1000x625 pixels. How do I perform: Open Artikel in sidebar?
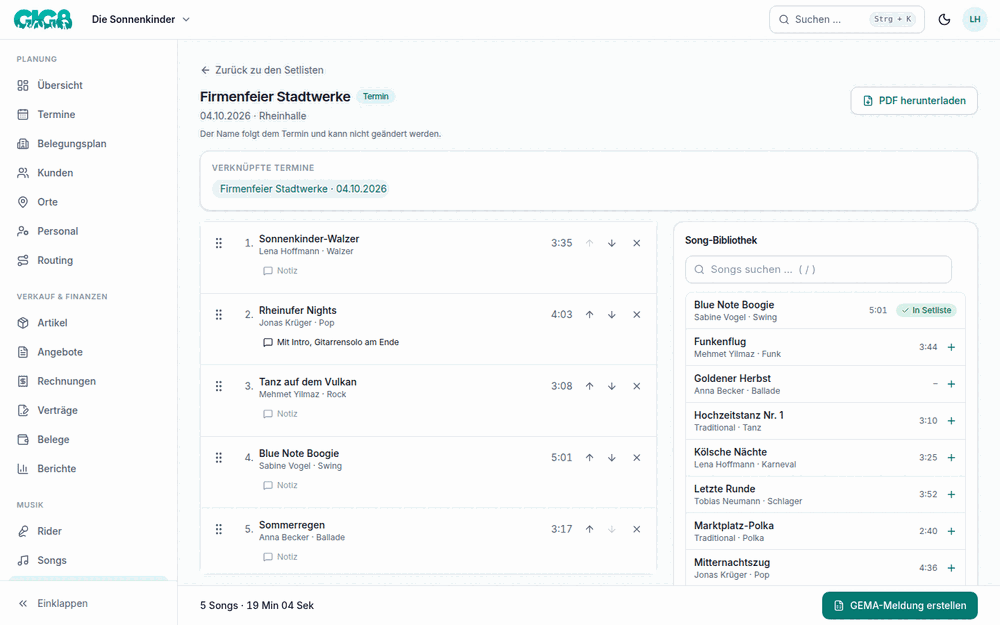[88, 323]
